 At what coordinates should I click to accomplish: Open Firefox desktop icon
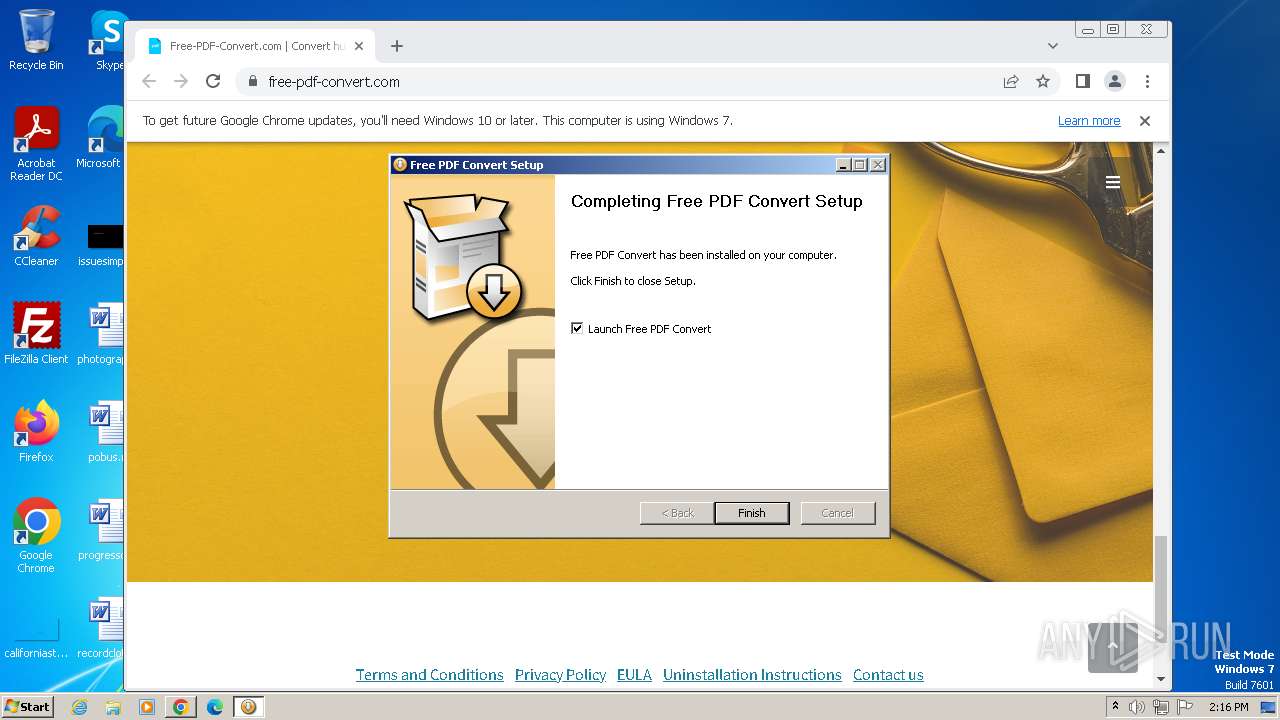(x=36, y=432)
